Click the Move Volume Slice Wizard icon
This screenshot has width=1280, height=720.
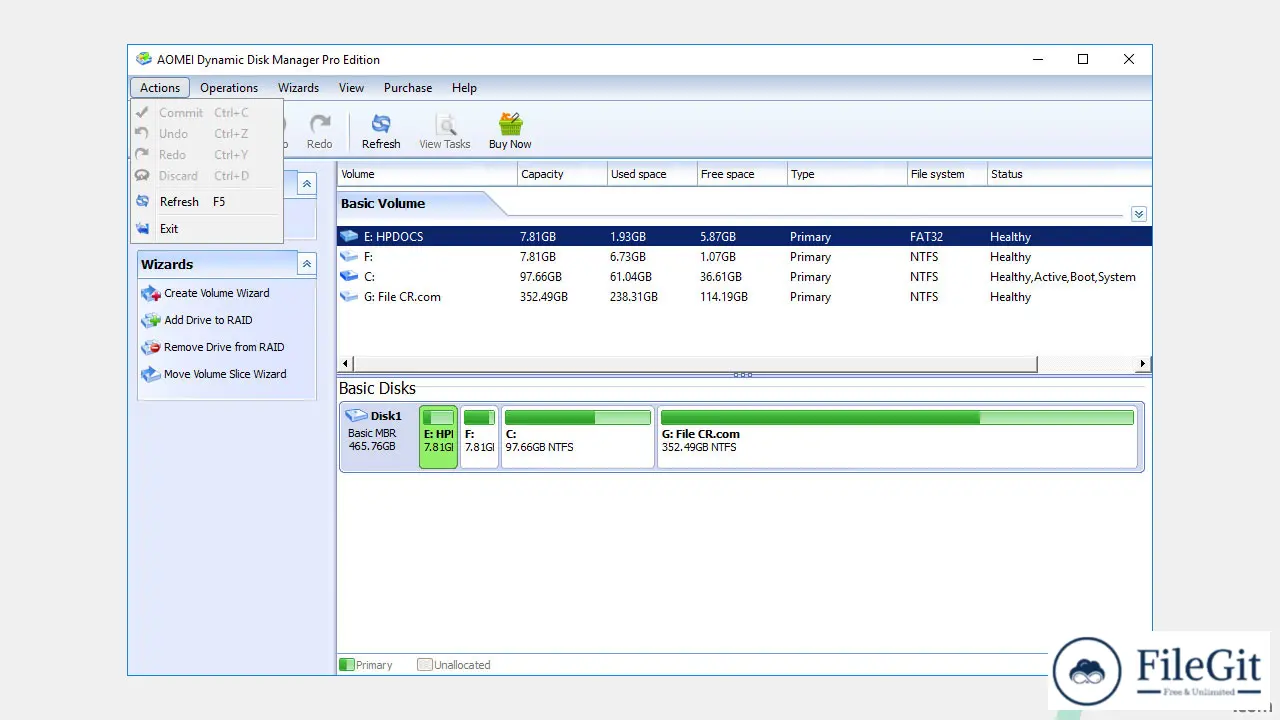pyautogui.click(x=151, y=375)
